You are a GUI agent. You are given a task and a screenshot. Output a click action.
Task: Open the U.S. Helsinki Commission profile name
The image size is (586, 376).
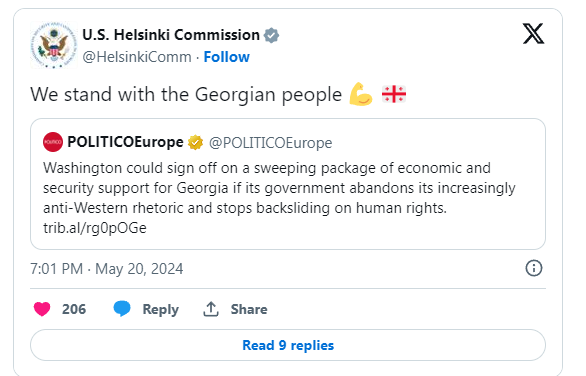coord(171,35)
